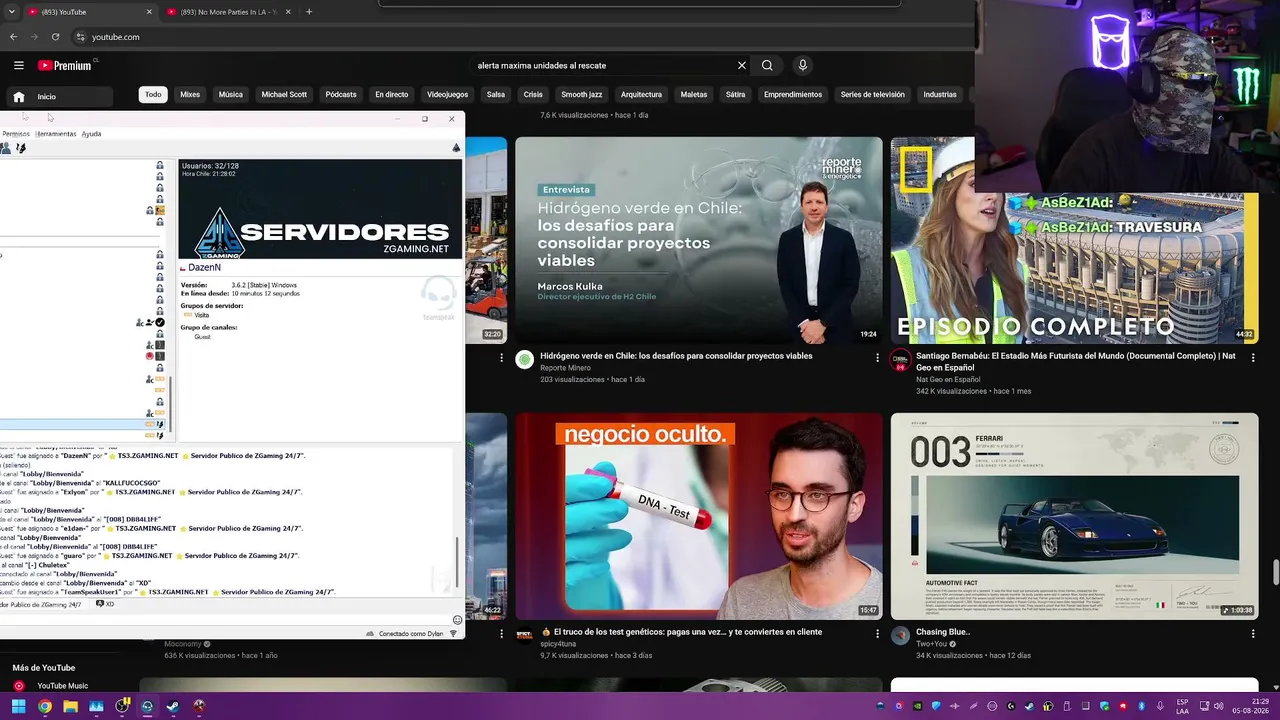
Task: Open the Nat Geo en Español channel link
Action: (950, 379)
